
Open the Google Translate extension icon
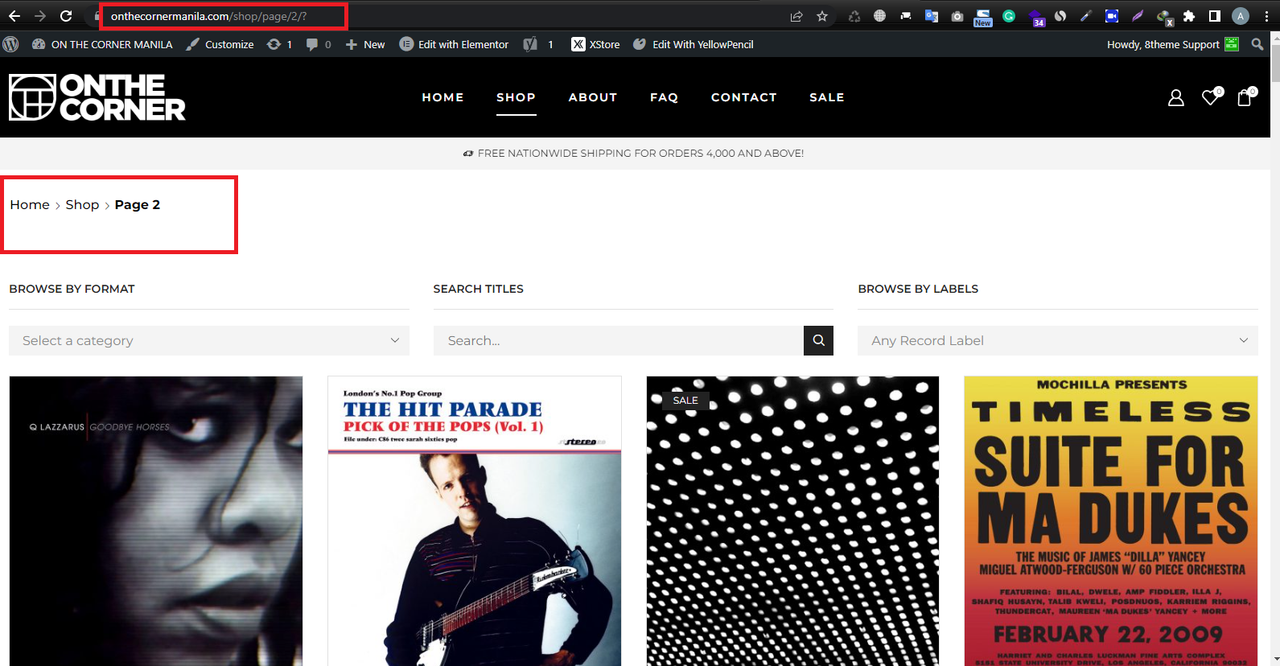pos(931,16)
